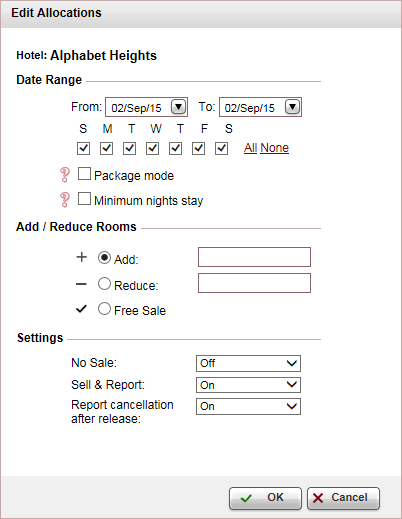Click the None days link

(275, 148)
